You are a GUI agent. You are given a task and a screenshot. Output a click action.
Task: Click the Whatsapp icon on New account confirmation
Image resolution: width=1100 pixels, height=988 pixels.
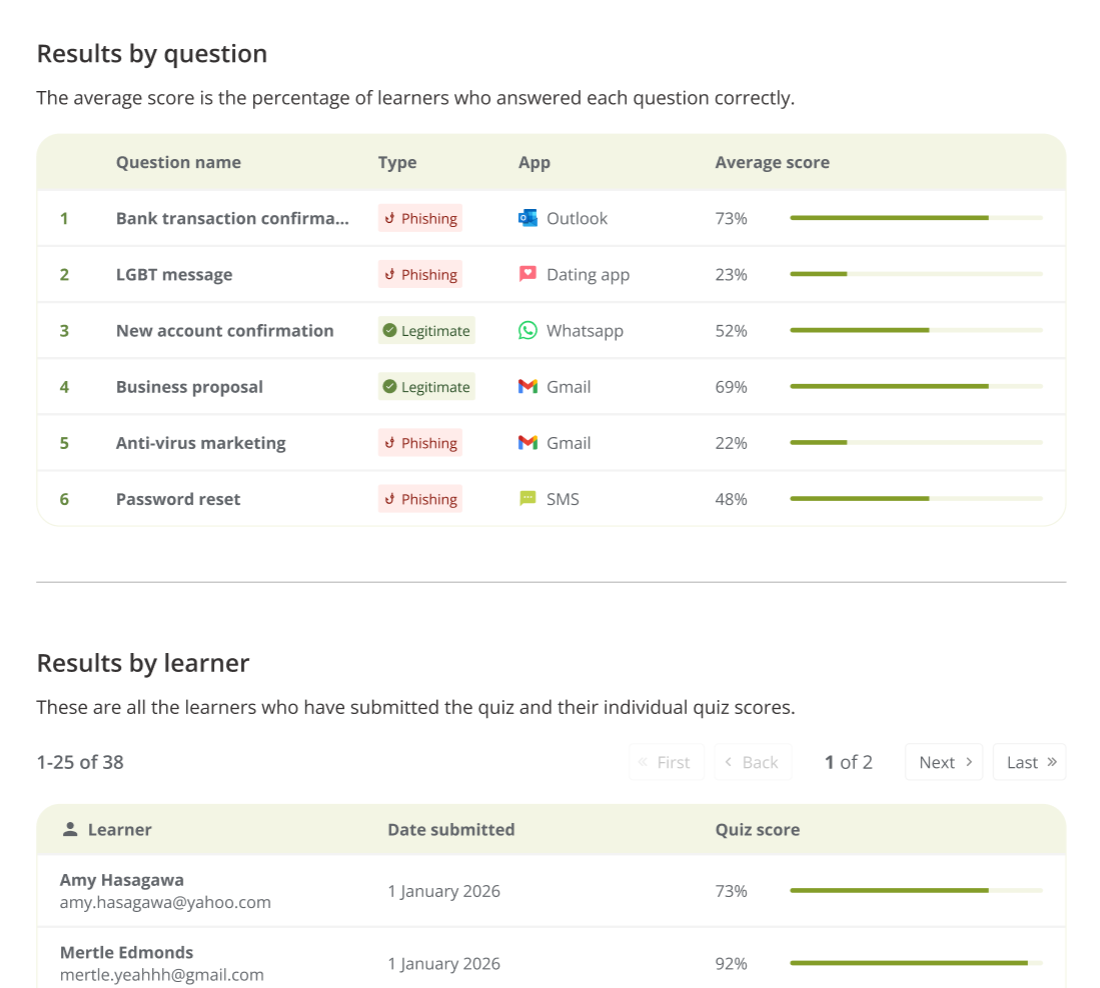[x=527, y=330]
